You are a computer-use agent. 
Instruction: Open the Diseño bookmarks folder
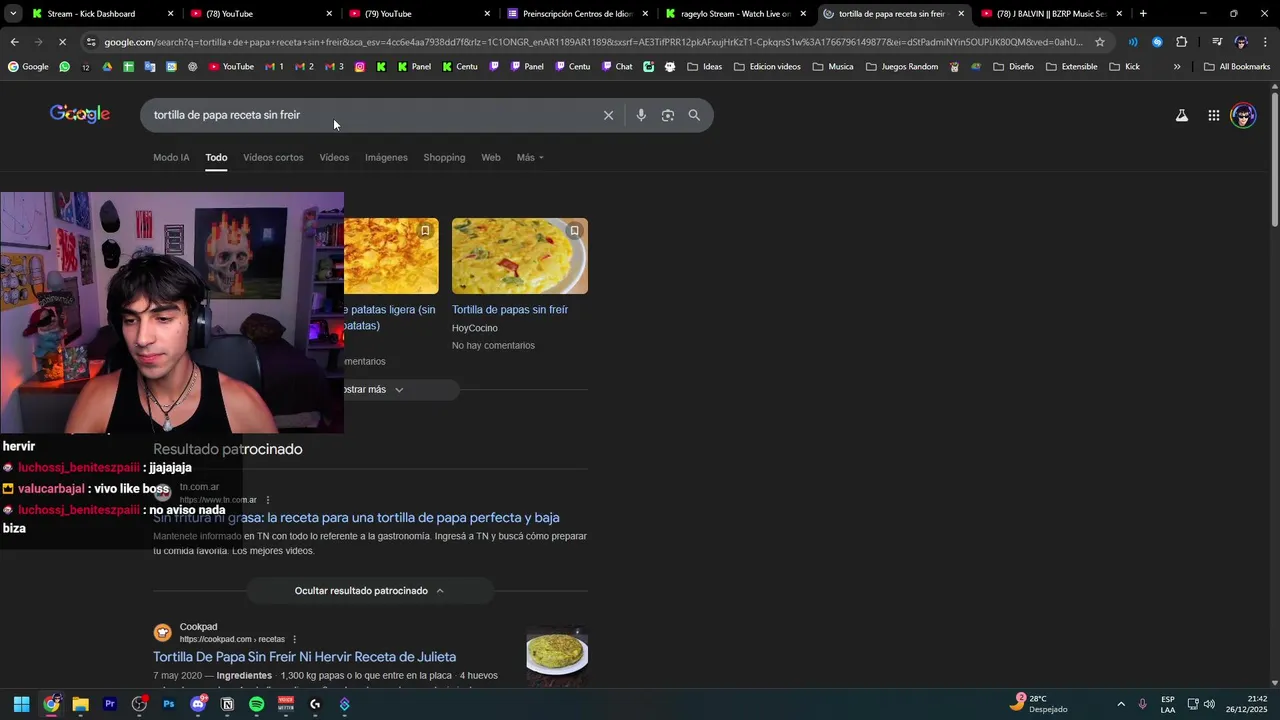[x=1013, y=67]
